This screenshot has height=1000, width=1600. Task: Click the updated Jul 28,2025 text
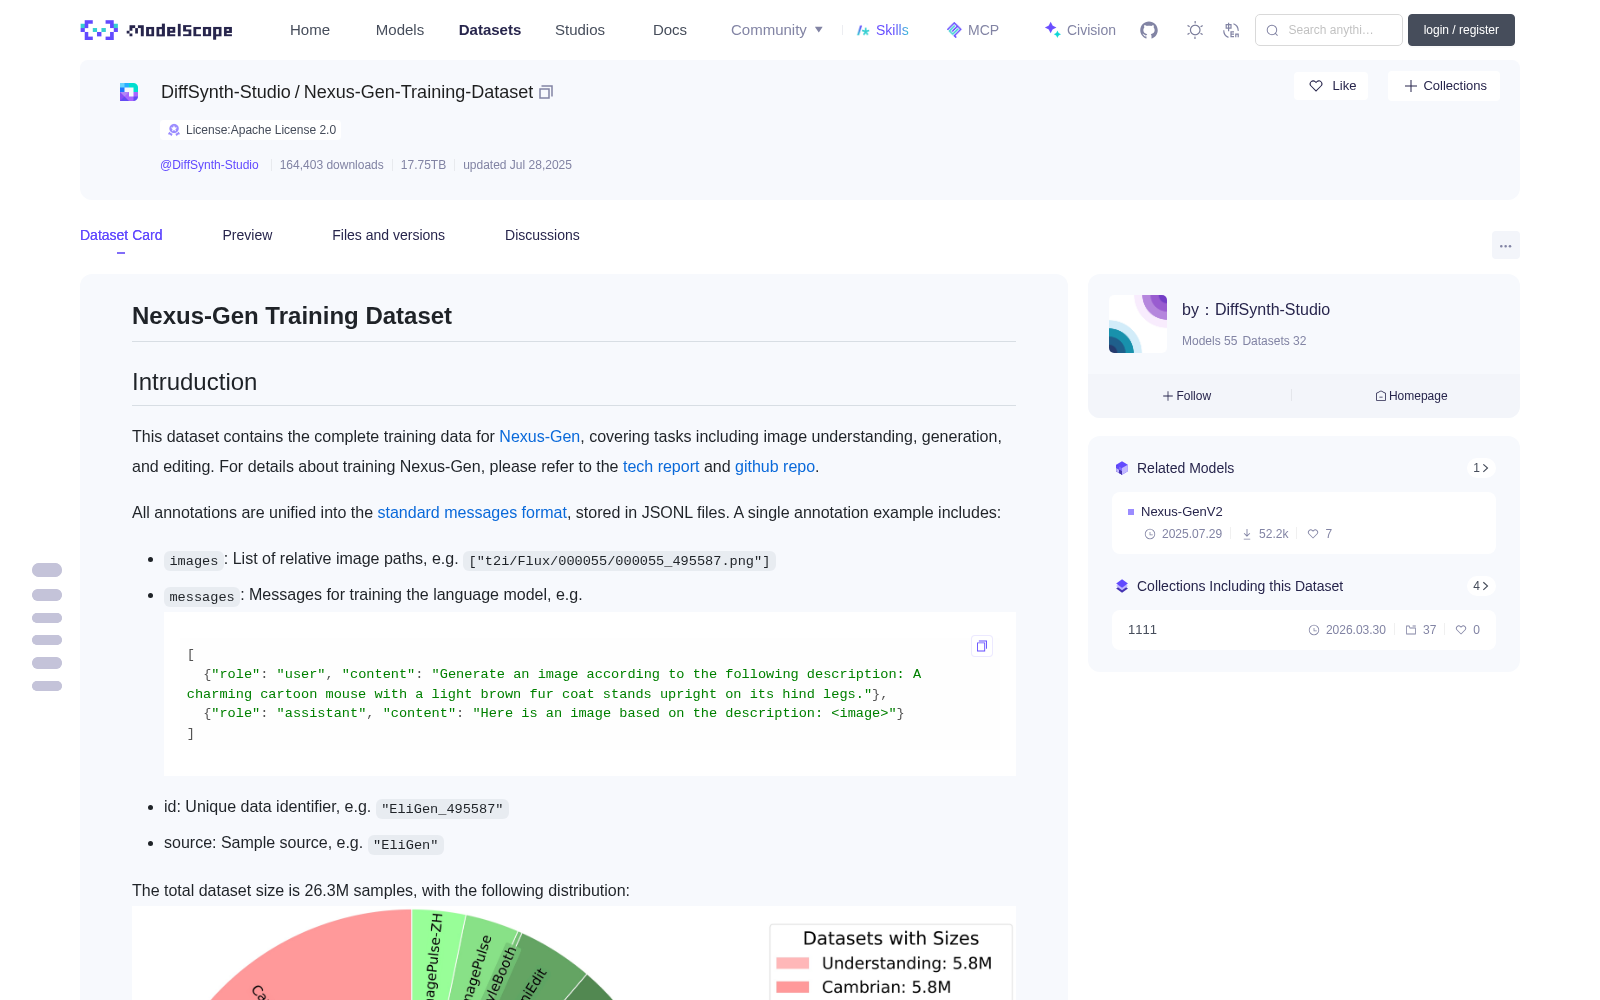click(517, 165)
